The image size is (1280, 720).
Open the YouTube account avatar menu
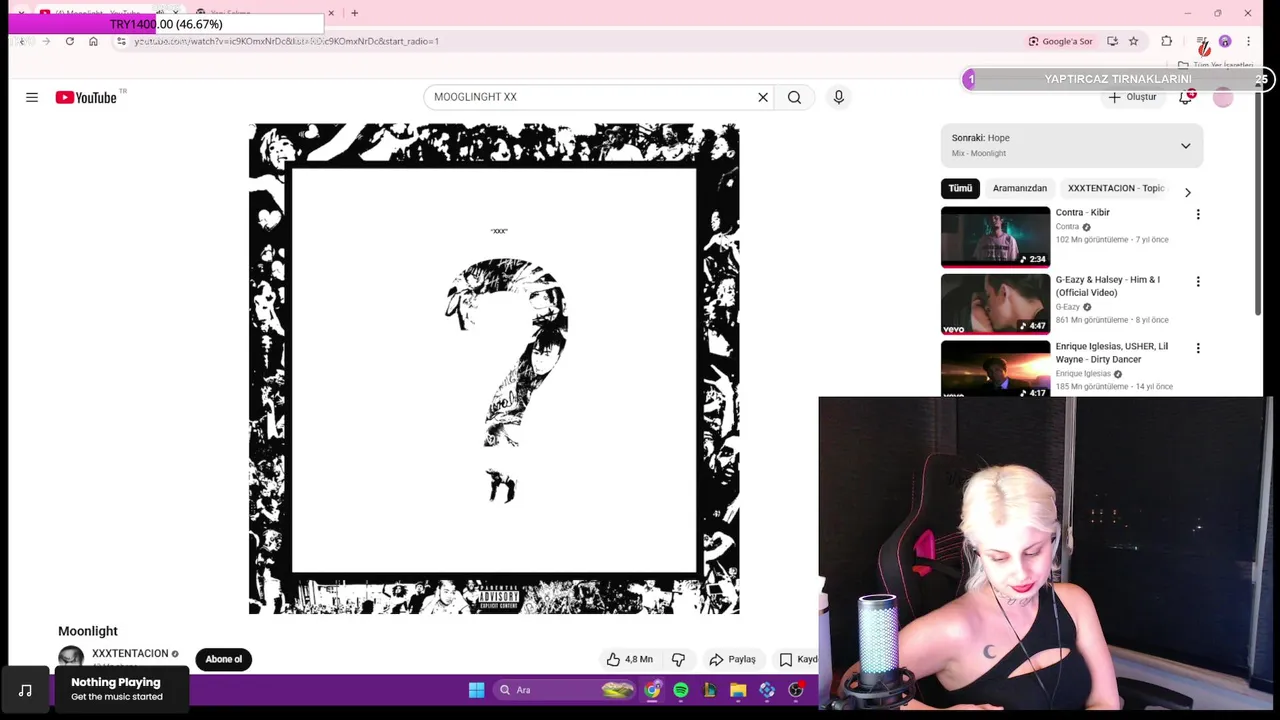[1223, 97]
